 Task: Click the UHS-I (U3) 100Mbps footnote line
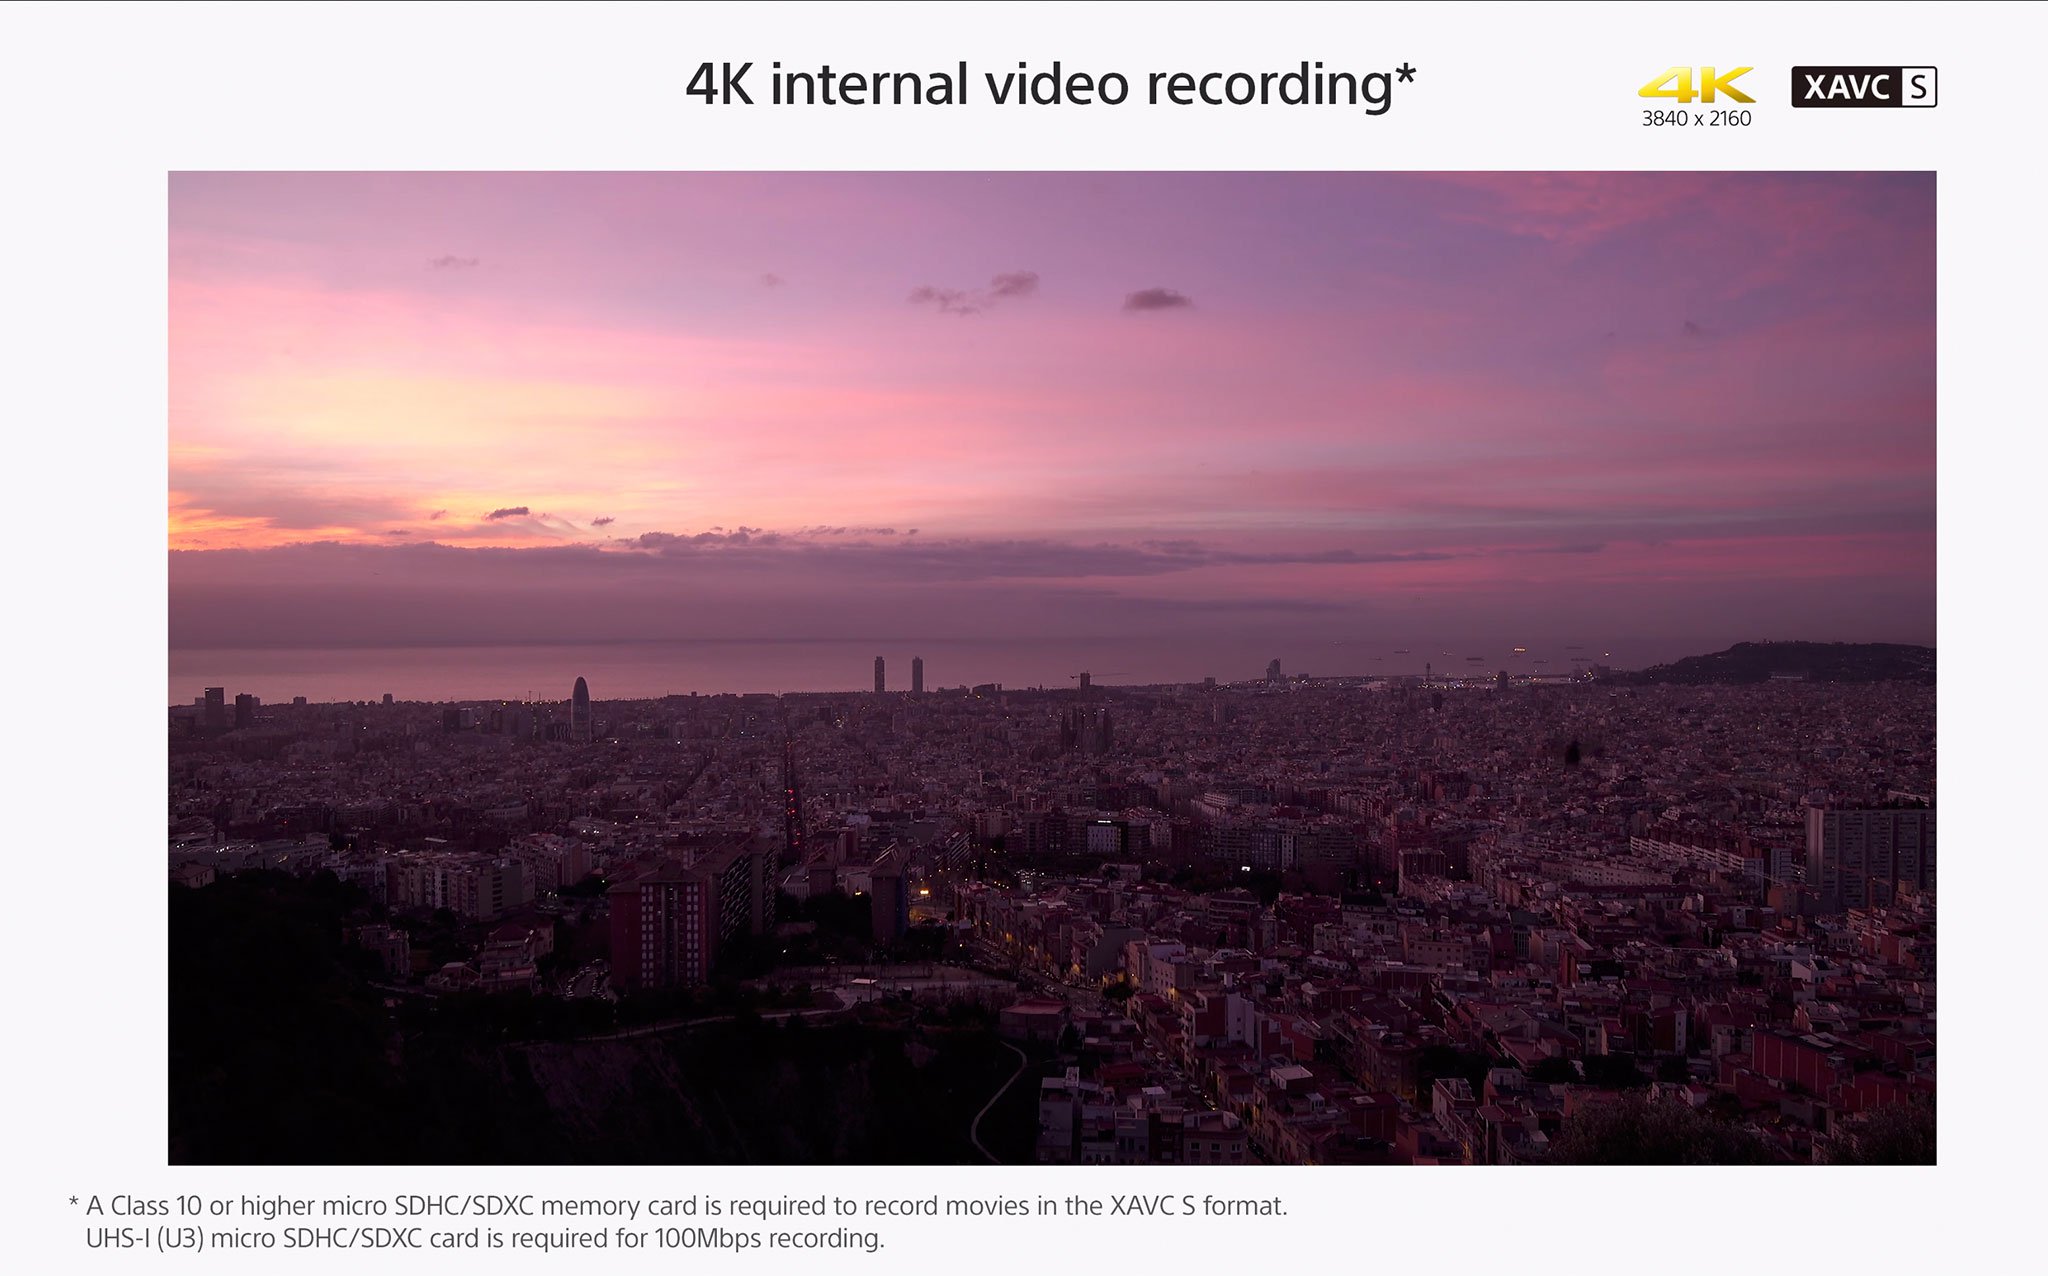tap(485, 1239)
